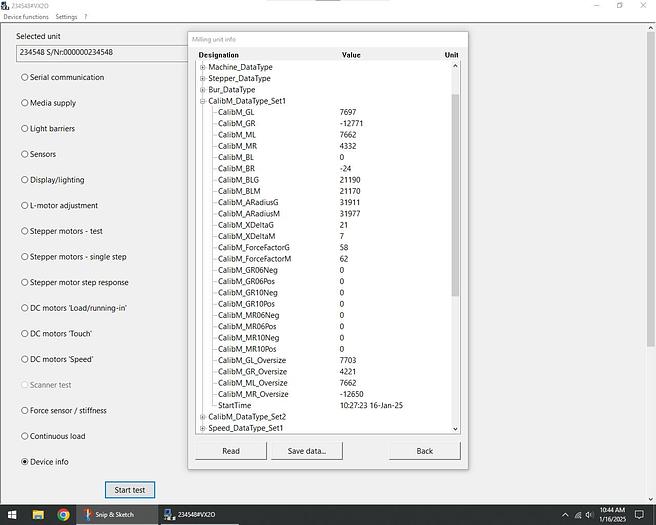Open File Explorer from the taskbar
656x525 pixels.
[x=37, y=515]
